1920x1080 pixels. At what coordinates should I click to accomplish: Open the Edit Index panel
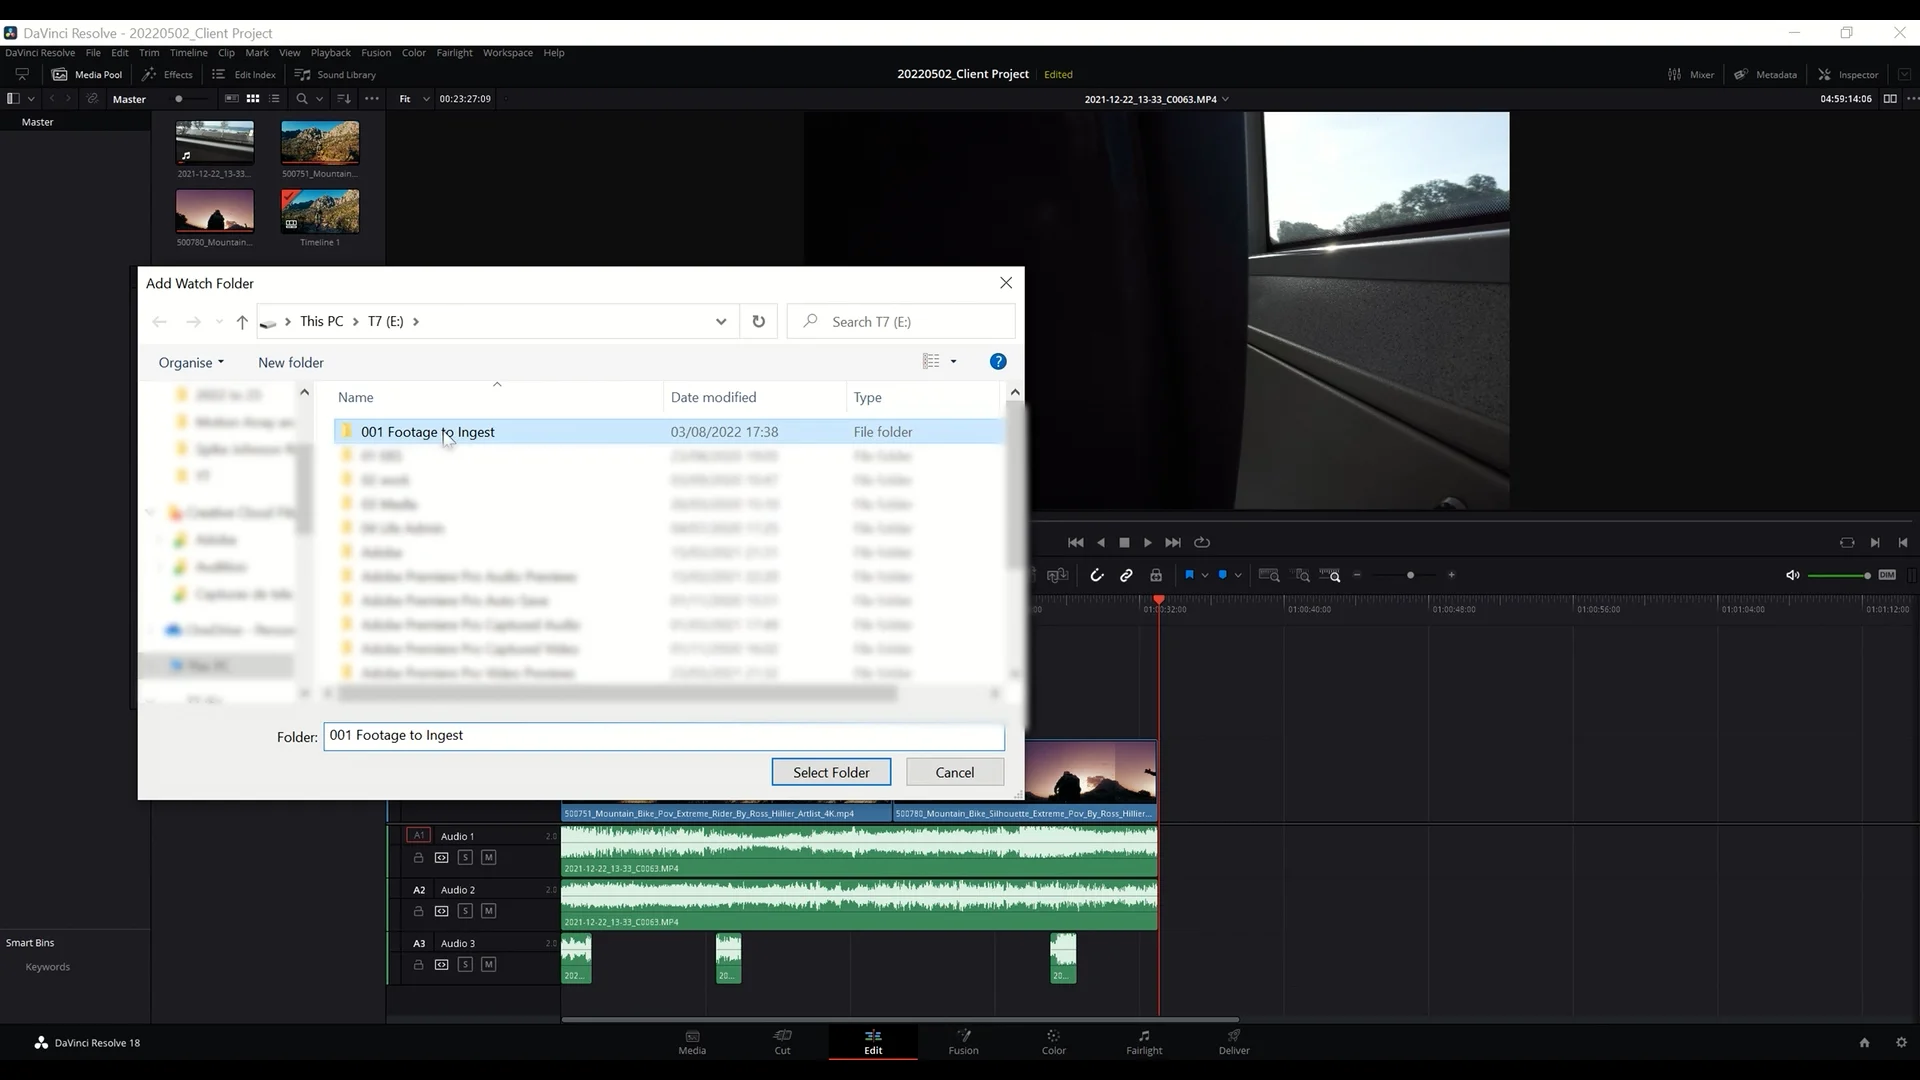coord(245,74)
